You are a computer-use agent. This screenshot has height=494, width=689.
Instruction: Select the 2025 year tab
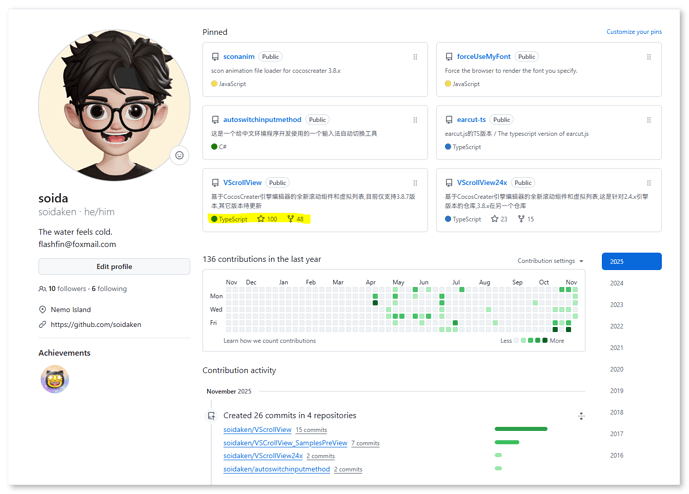(x=631, y=261)
